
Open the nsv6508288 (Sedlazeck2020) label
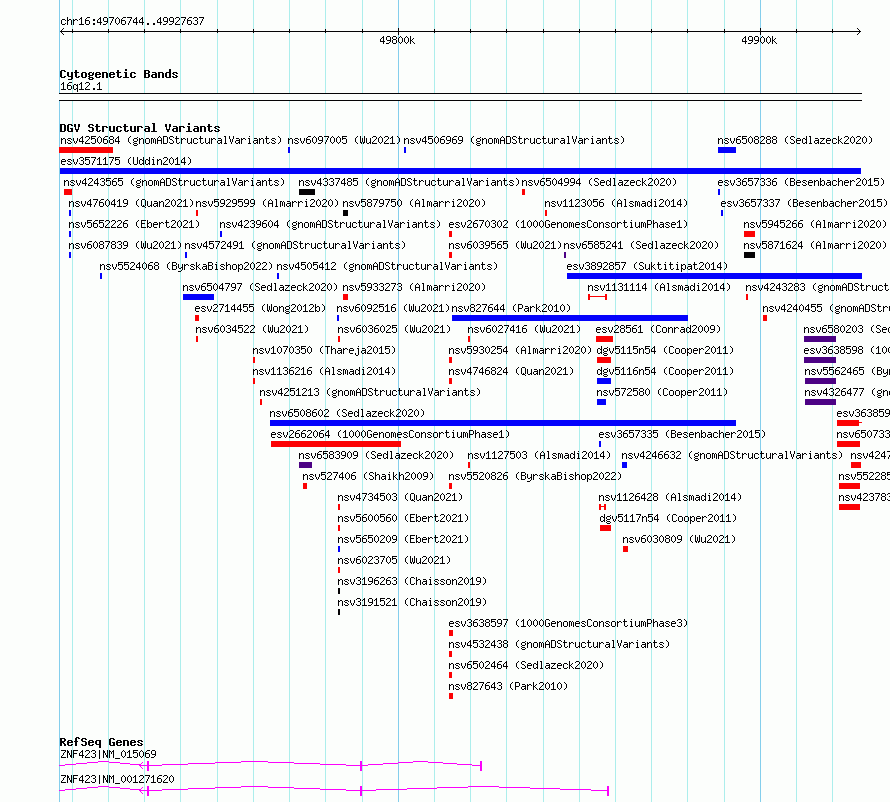pyautogui.click(x=795, y=140)
